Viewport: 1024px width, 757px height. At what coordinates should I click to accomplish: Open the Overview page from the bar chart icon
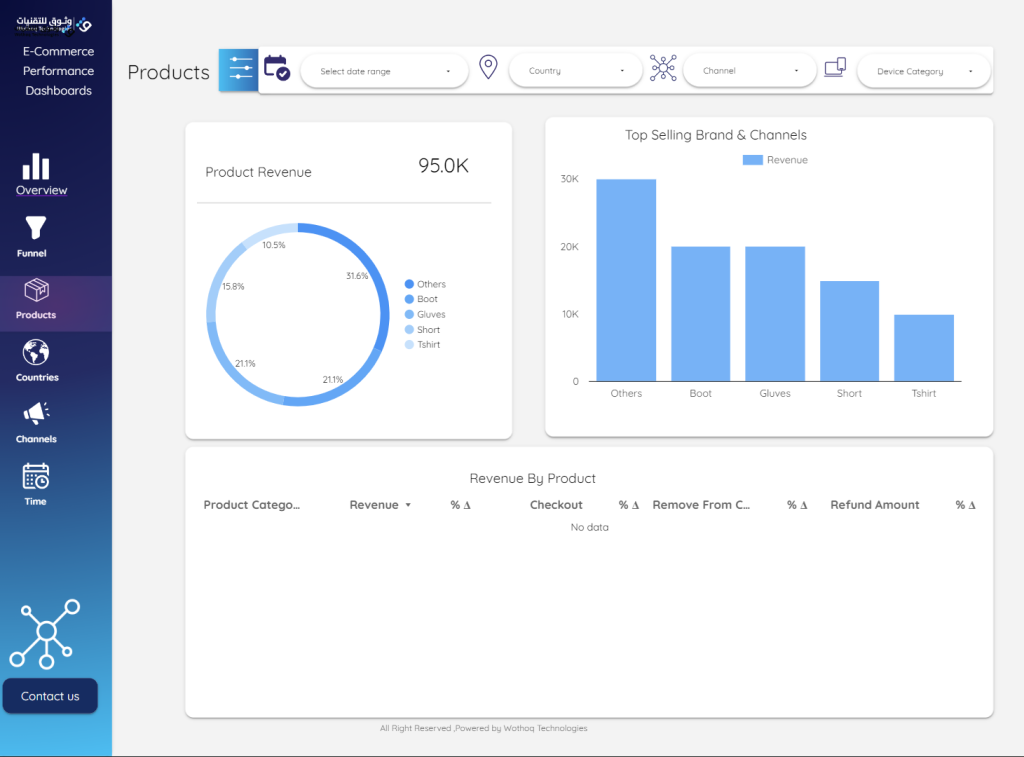tap(36, 167)
